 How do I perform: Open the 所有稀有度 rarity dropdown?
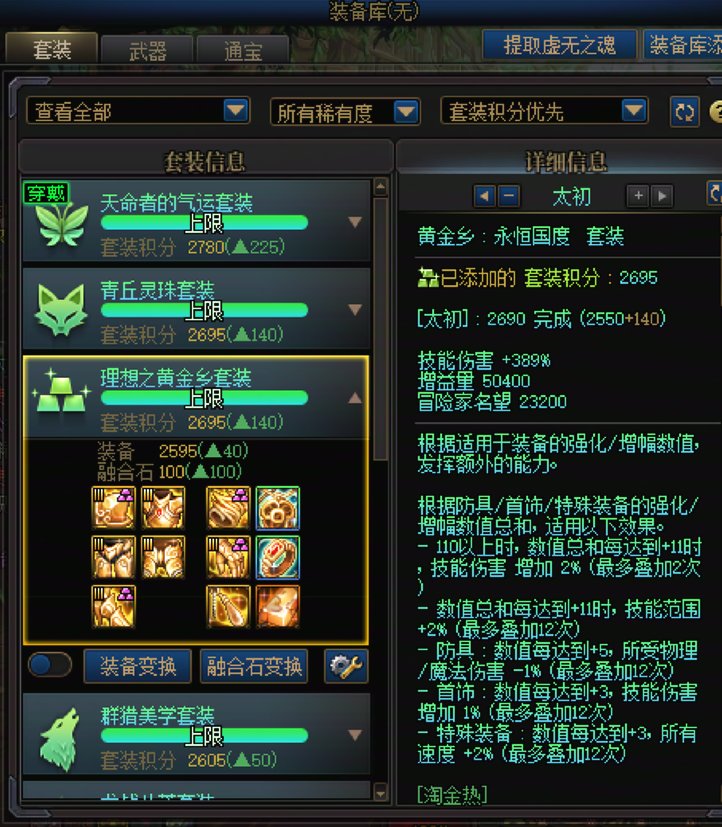point(345,112)
